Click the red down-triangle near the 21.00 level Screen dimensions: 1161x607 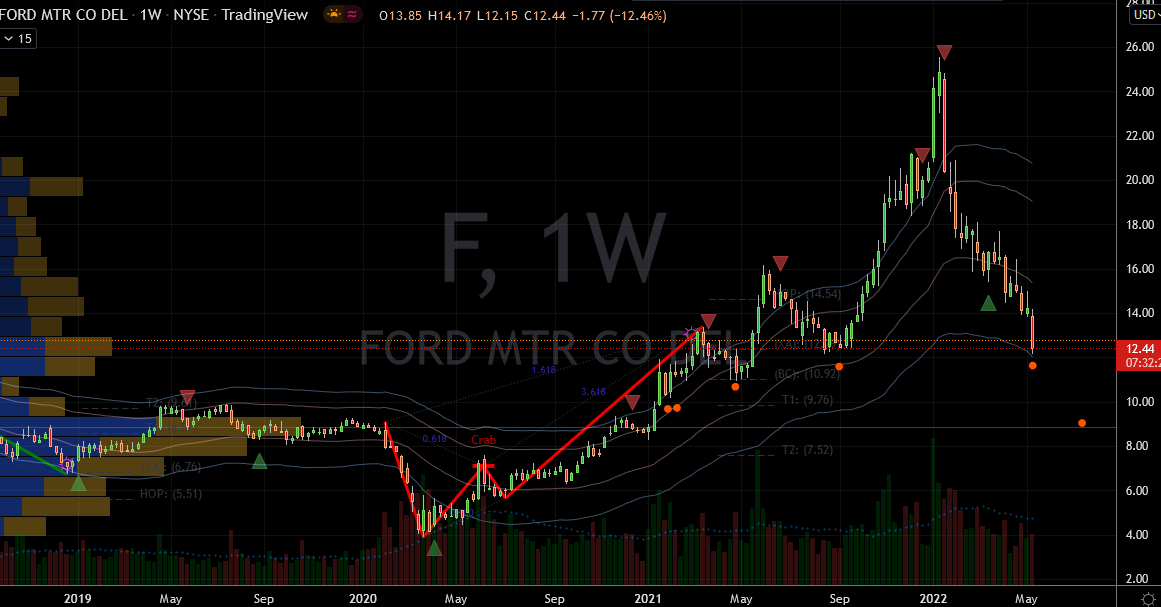click(922, 155)
